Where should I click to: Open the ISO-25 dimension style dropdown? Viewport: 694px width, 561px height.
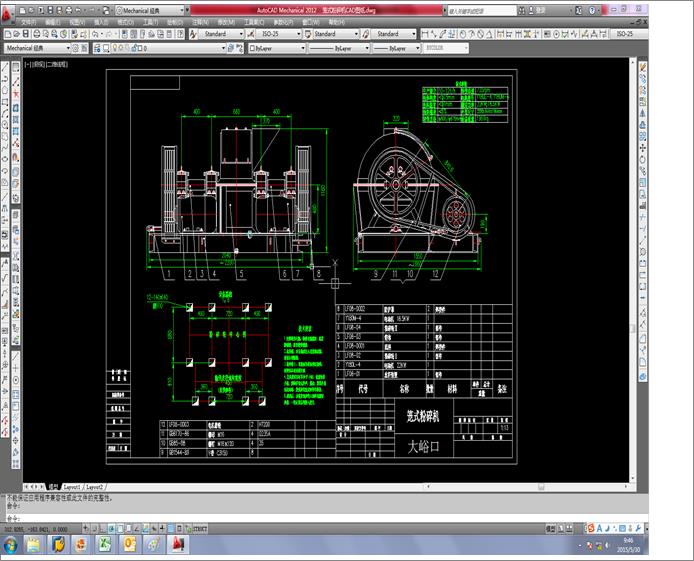279,34
